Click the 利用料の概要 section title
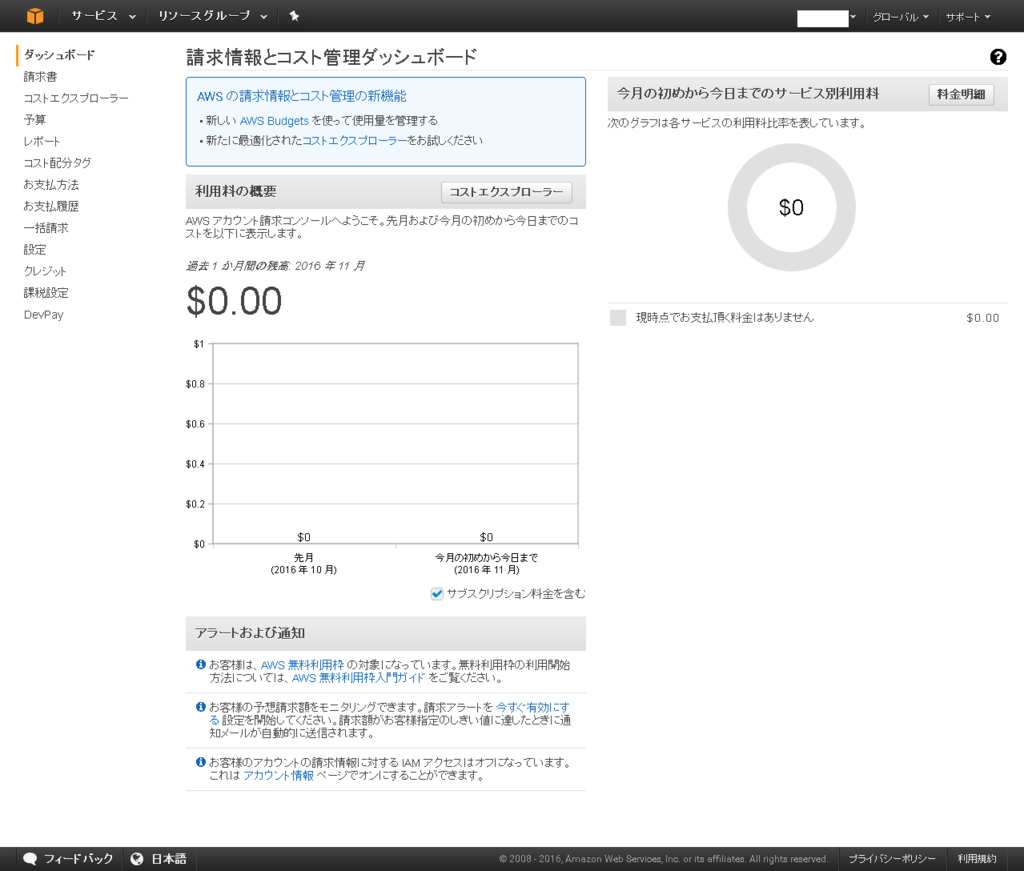This screenshot has height=871, width=1024. [236, 191]
